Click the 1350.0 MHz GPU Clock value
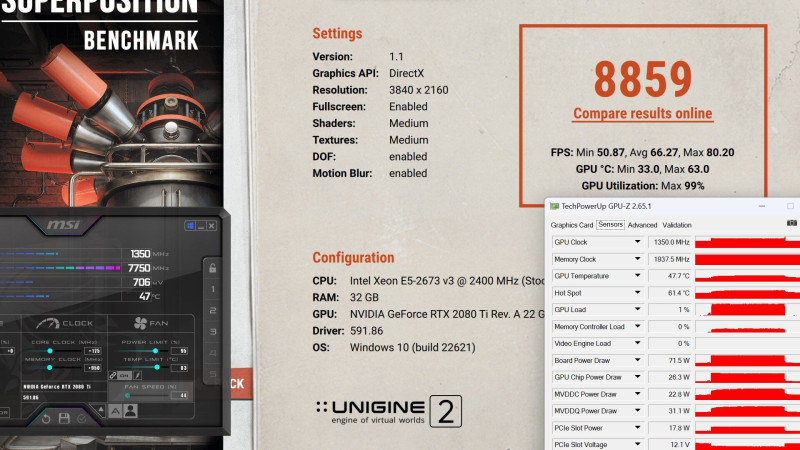 click(671, 242)
